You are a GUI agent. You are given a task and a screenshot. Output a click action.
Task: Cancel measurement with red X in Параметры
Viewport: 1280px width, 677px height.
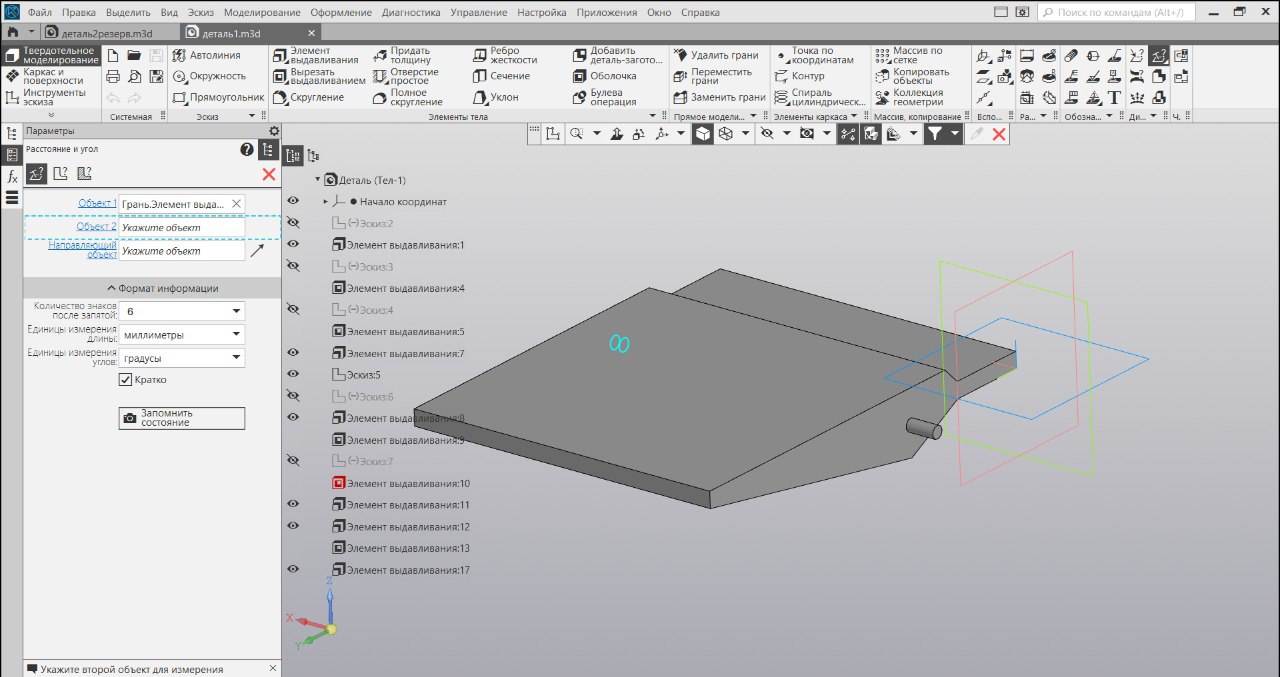[x=268, y=174]
